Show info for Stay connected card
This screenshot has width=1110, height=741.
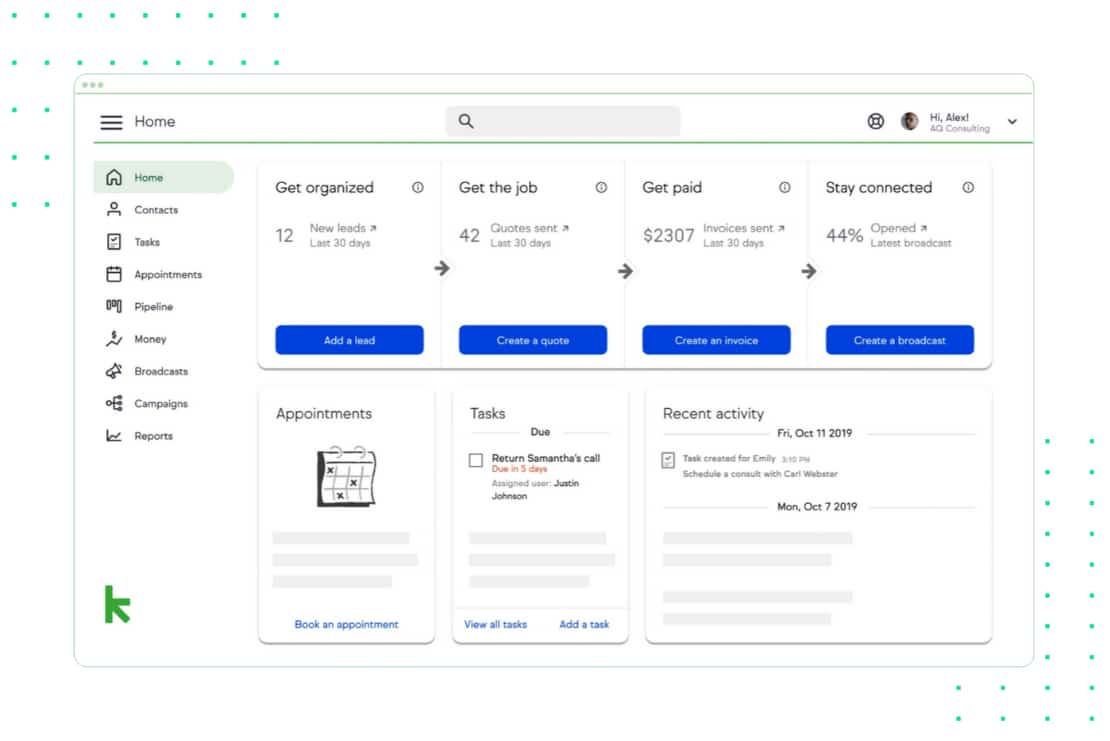[968, 188]
